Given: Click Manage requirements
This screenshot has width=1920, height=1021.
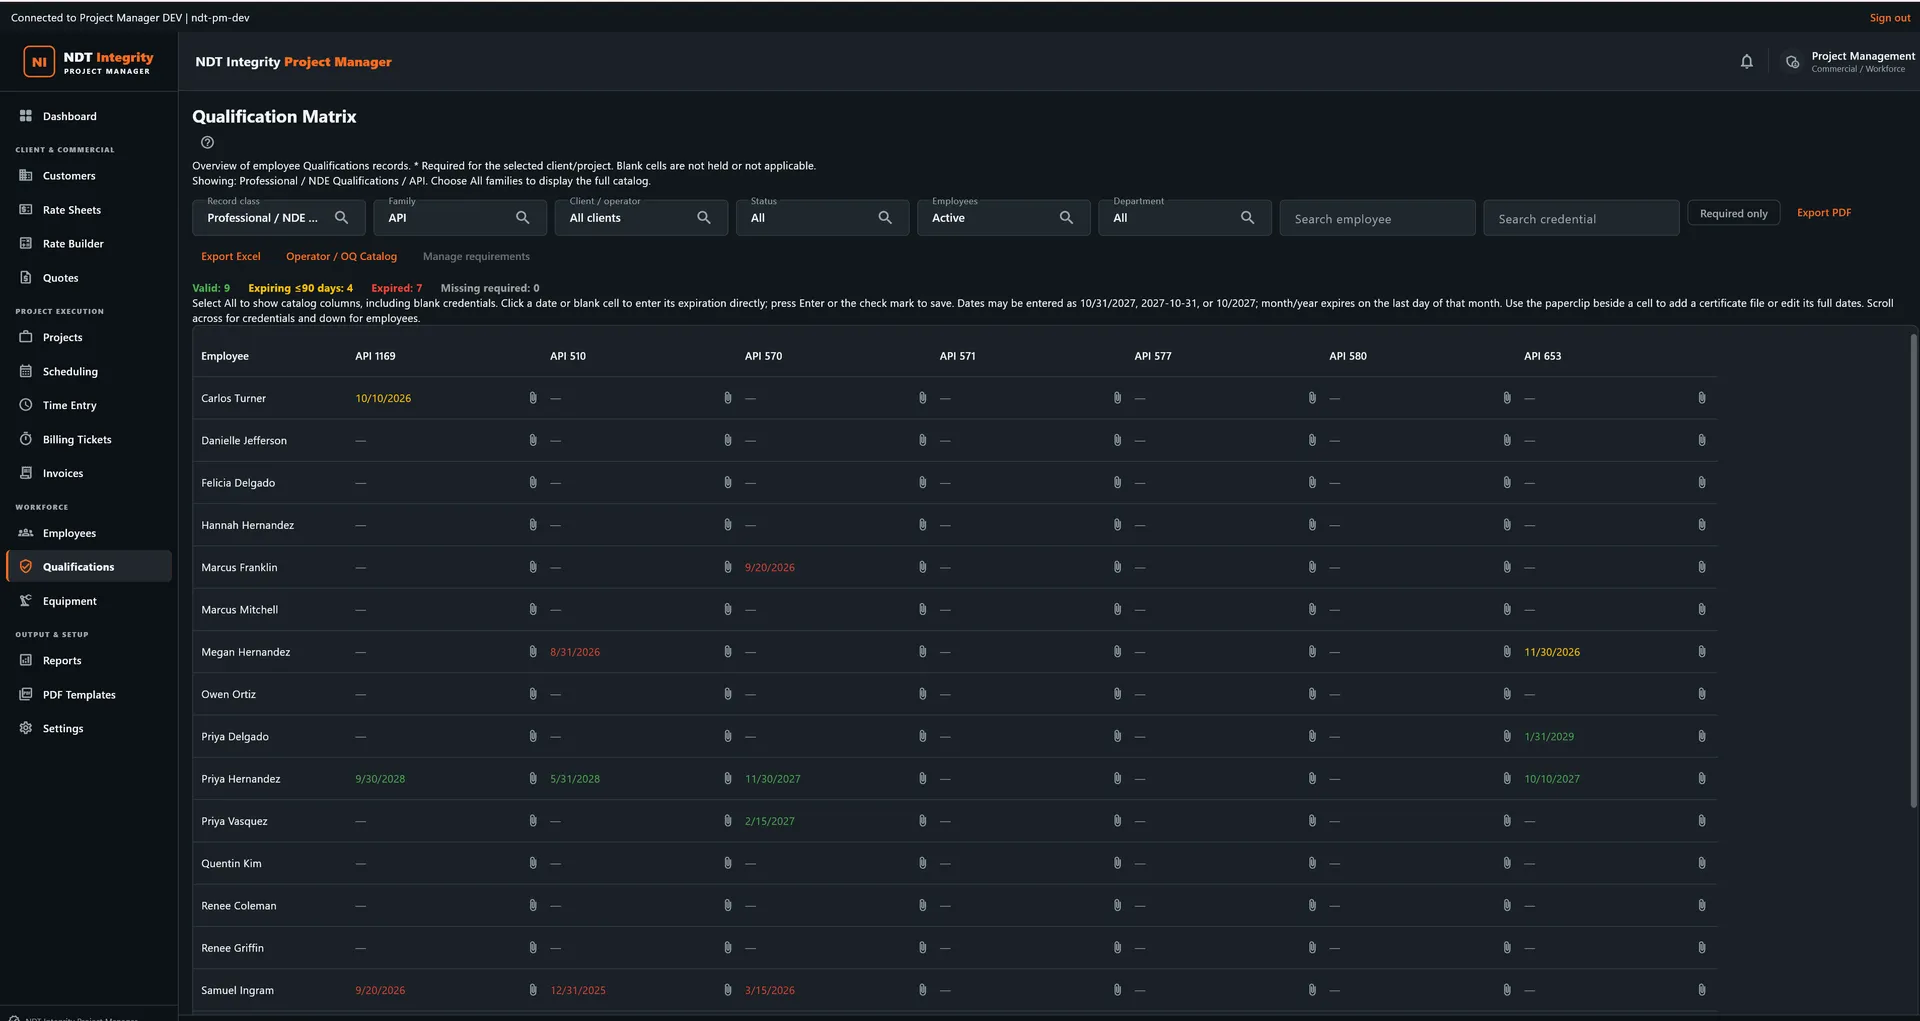Looking at the screenshot, I should point(476,257).
